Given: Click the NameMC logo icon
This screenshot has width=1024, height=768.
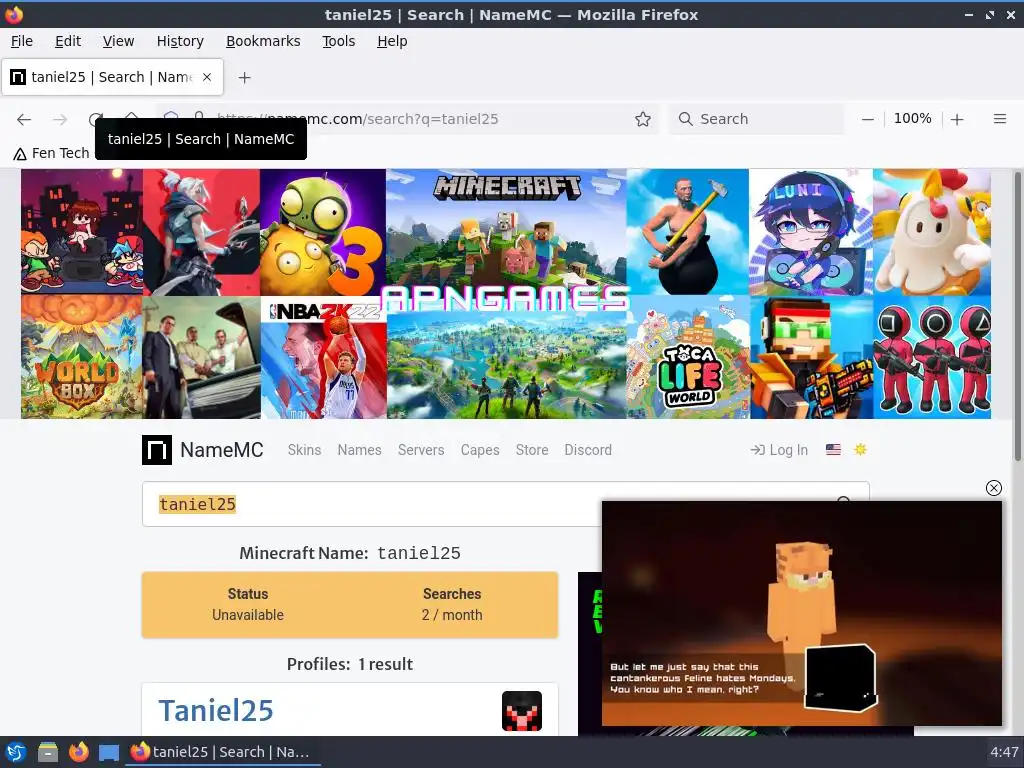Looking at the screenshot, I should (157, 450).
